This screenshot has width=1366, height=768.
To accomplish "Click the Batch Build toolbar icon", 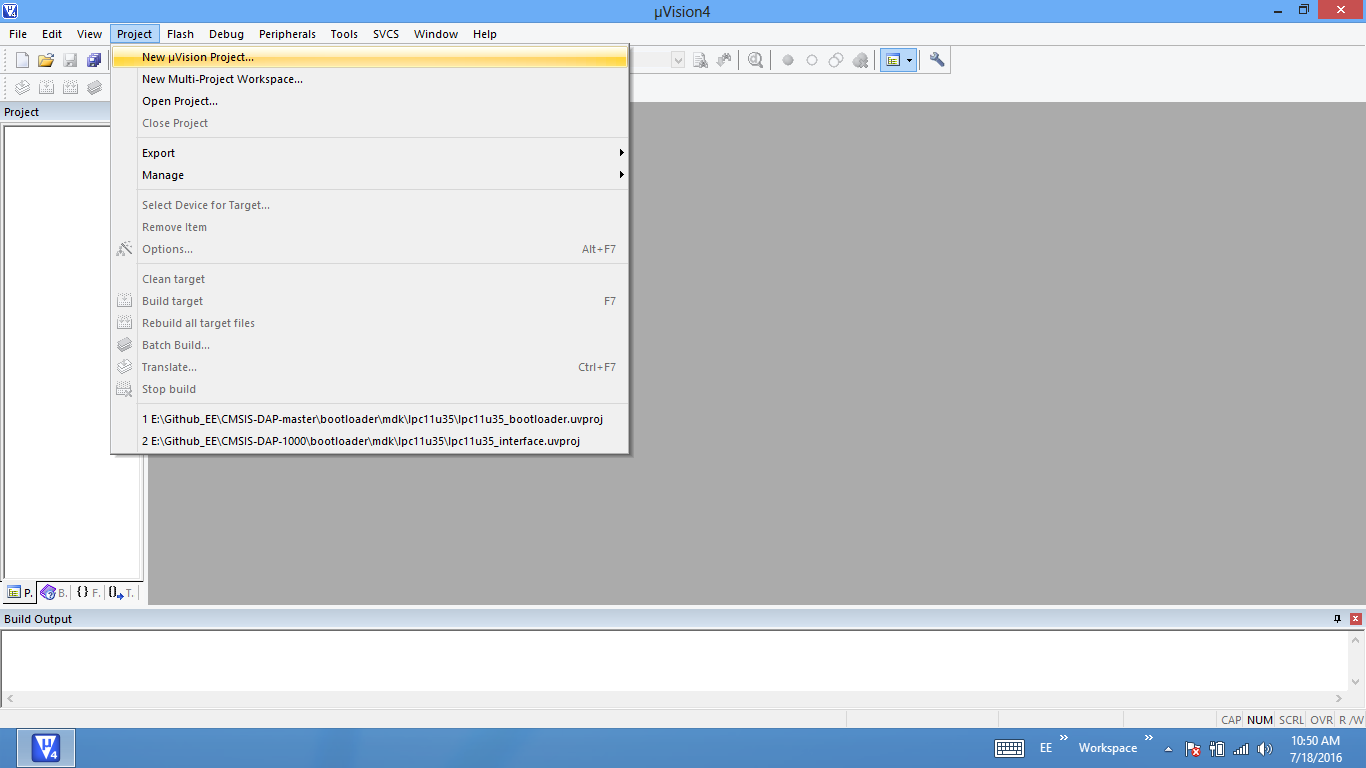I will 94,87.
